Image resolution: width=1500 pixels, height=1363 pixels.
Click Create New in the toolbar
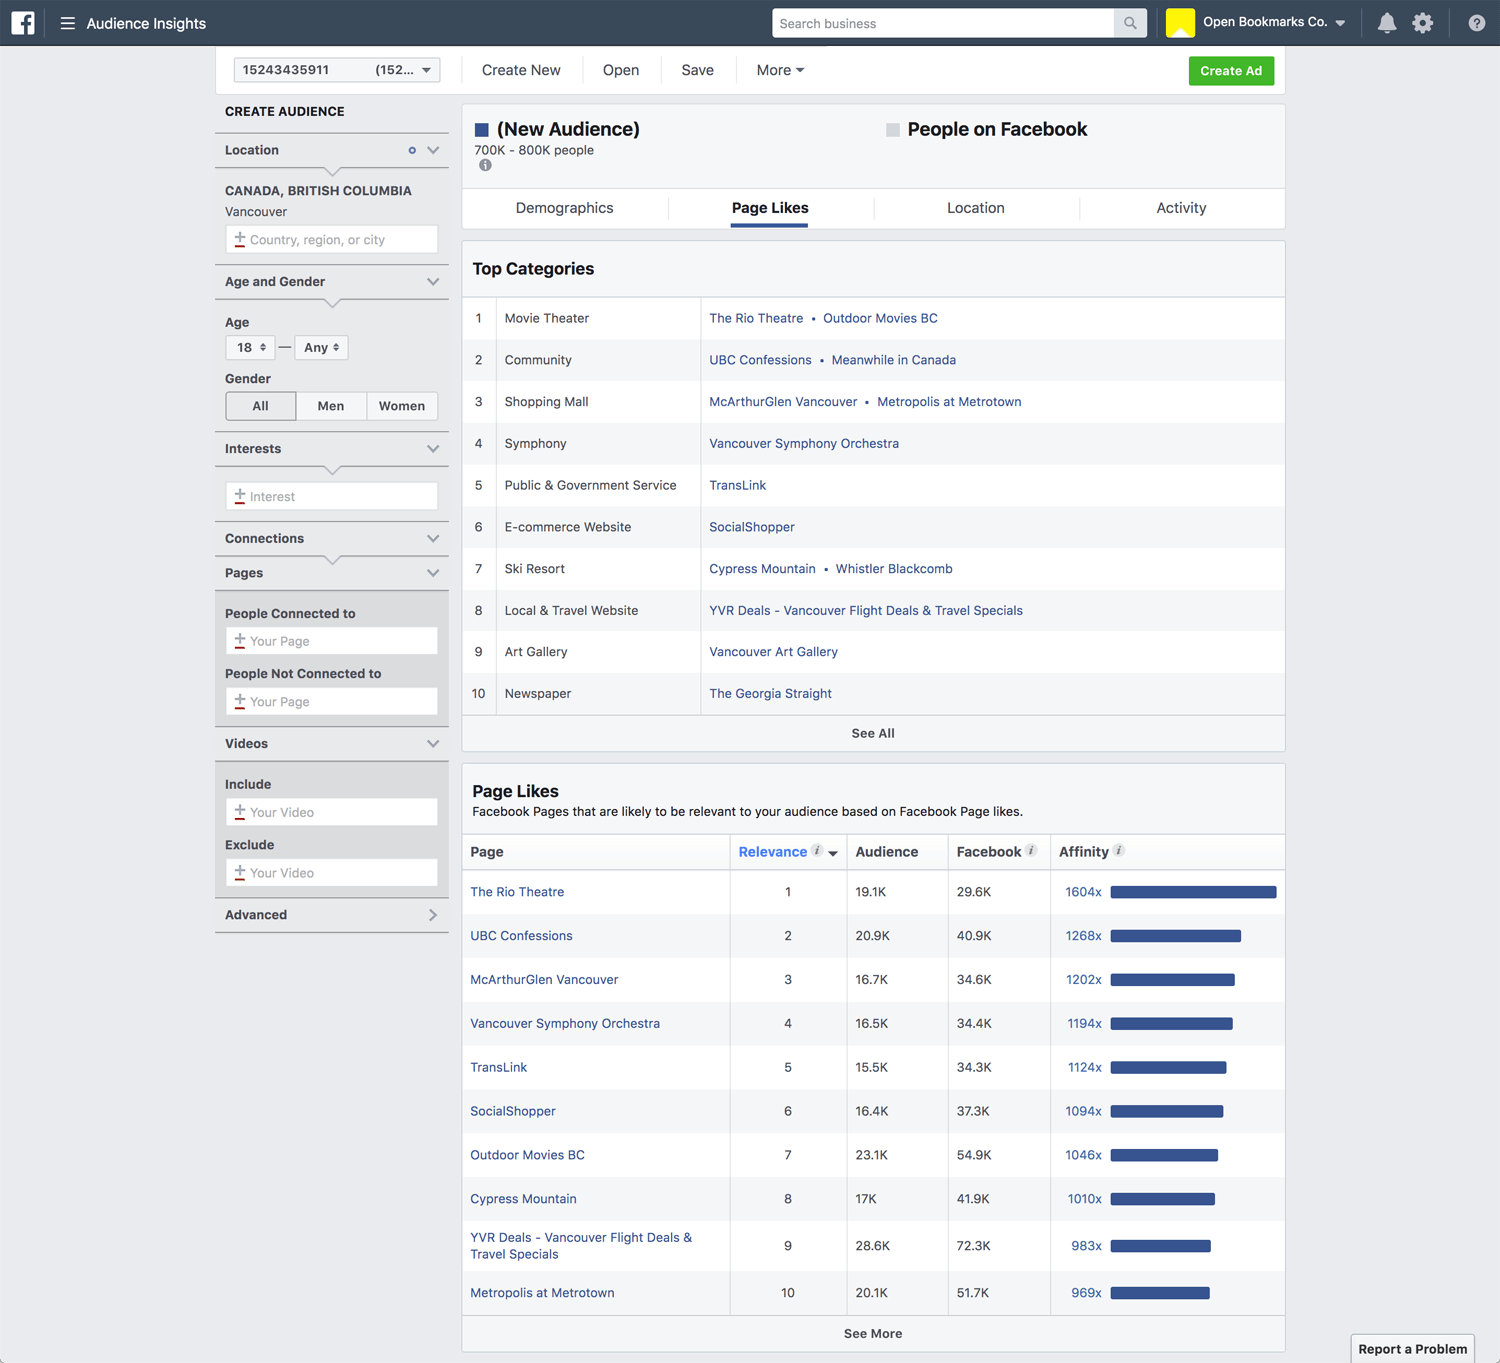tap(521, 70)
